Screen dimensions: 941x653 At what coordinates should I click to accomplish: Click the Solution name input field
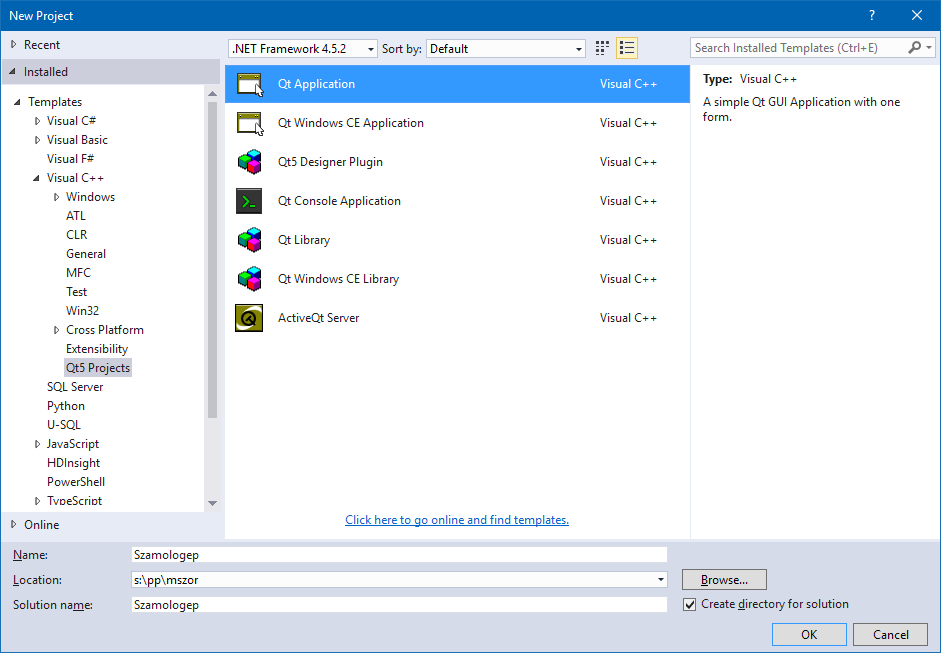pos(399,604)
